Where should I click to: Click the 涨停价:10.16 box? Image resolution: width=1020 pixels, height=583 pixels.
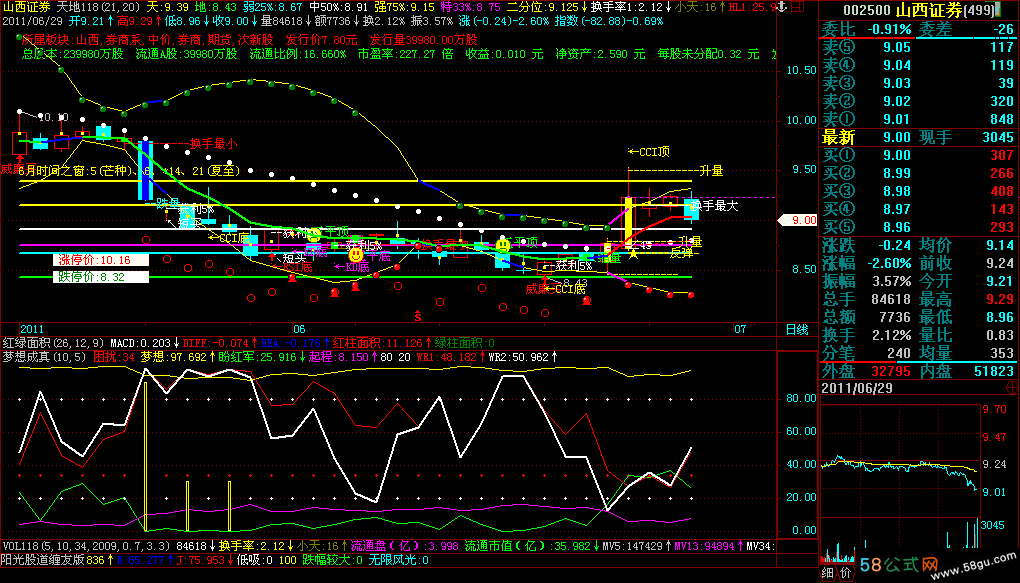pyautogui.click(x=101, y=260)
